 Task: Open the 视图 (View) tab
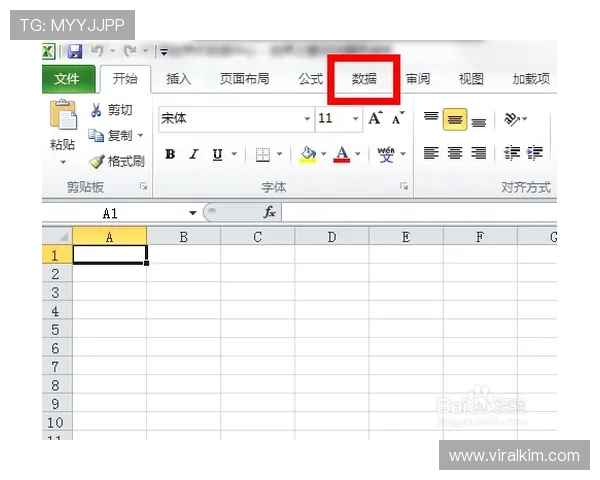[x=471, y=79]
